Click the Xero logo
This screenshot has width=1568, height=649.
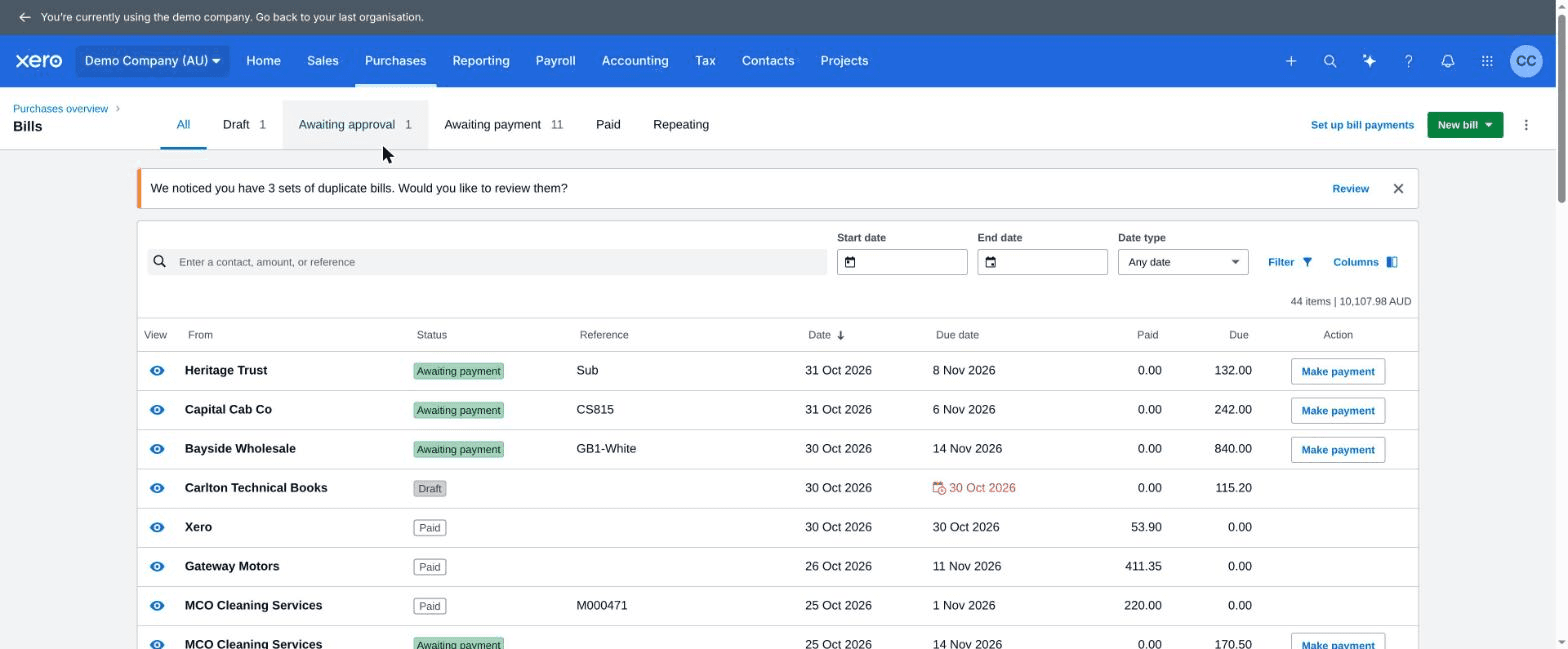38,61
